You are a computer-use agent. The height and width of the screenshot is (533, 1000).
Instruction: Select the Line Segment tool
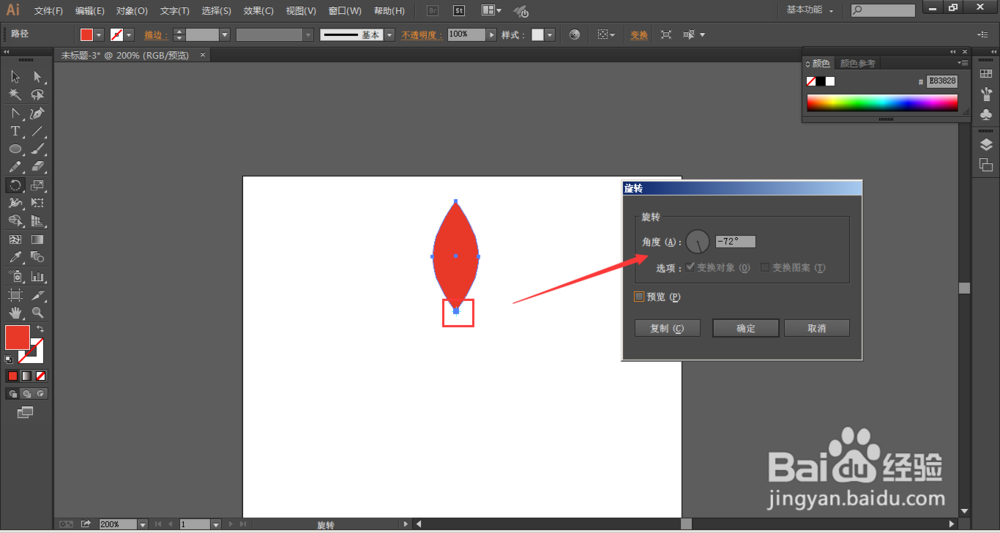38,131
